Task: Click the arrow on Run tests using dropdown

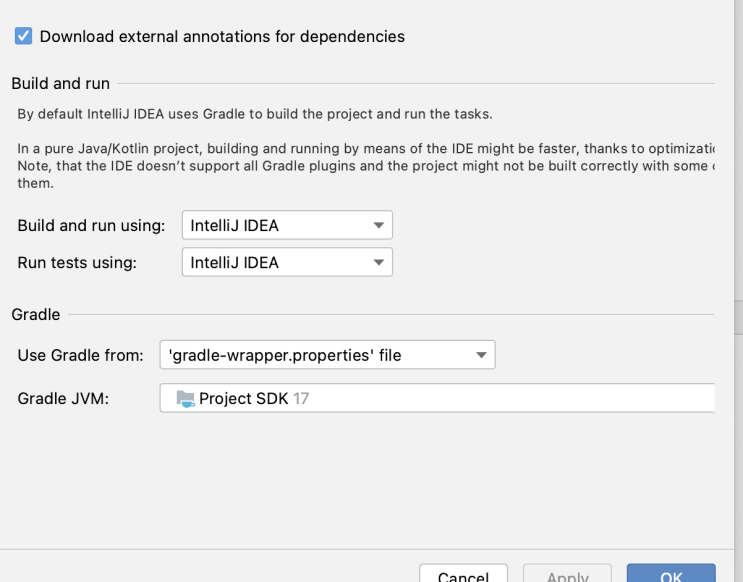Action: pos(379,262)
